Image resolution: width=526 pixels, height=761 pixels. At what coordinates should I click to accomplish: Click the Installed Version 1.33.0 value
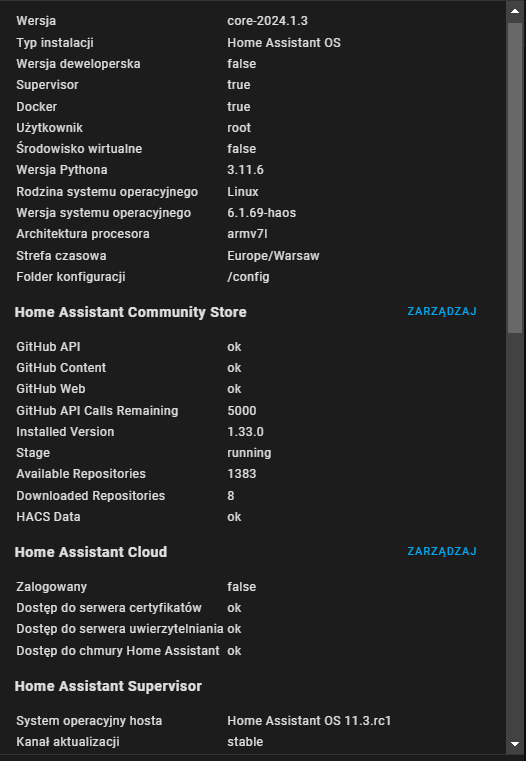tap(246, 431)
